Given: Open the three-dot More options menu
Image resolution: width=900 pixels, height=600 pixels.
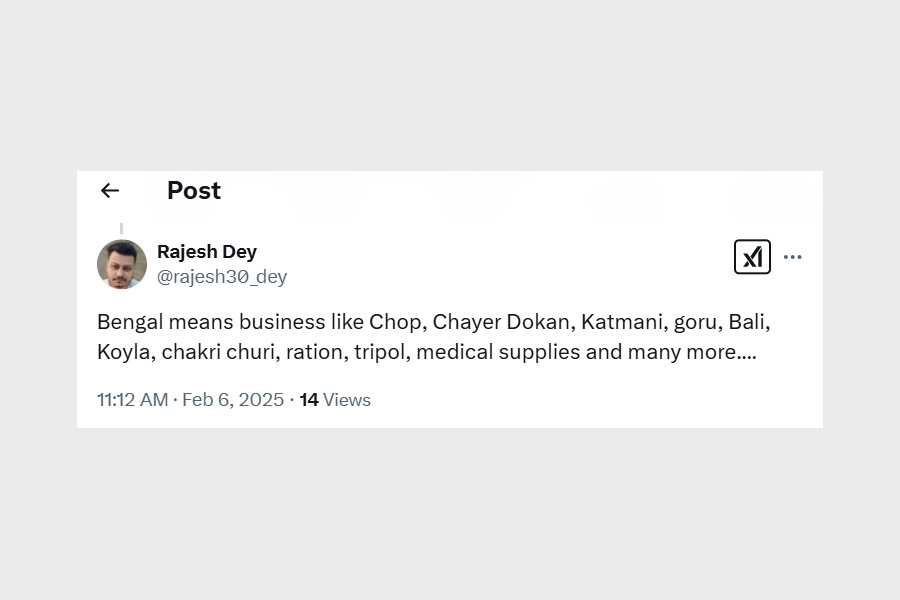Looking at the screenshot, I should coord(793,257).
